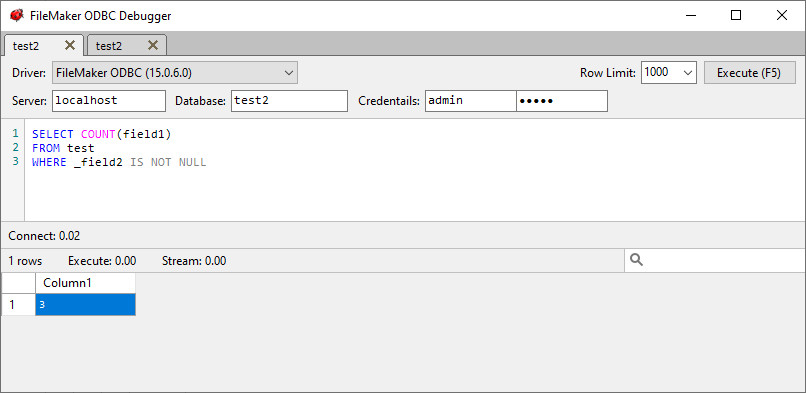Click the Row Limit: label
The image size is (806, 393).
coord(608,73)
